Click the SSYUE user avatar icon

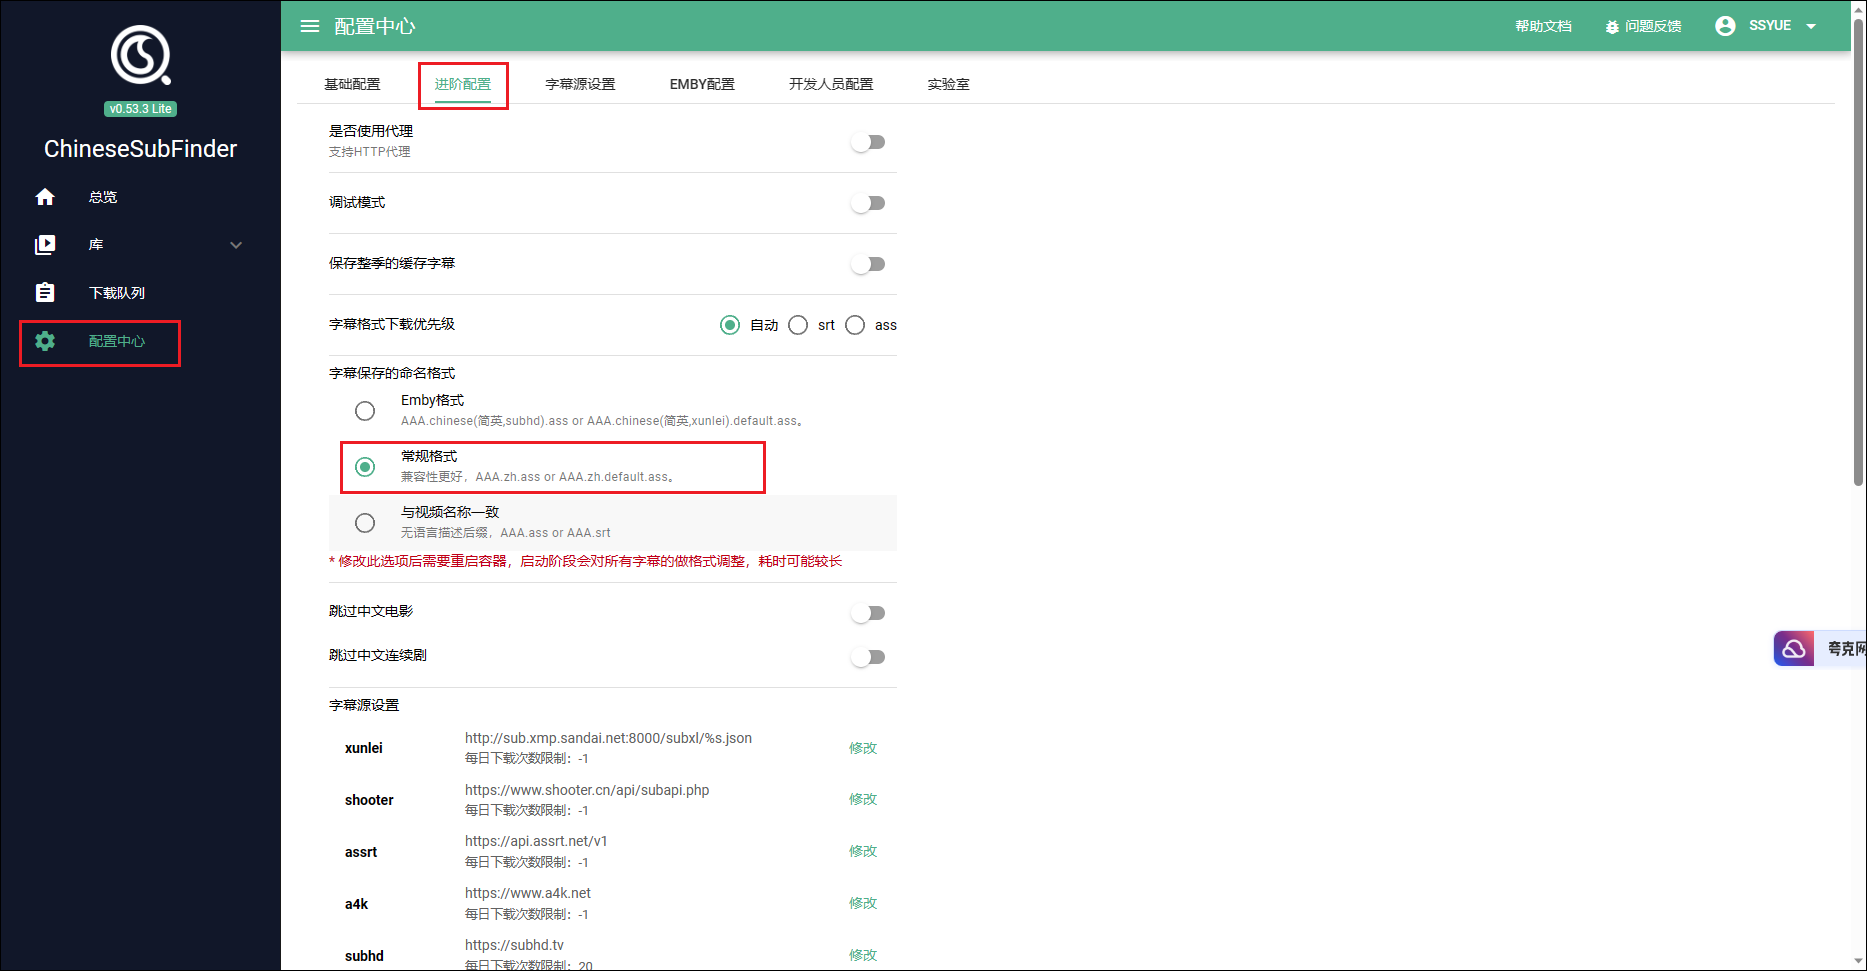[1725, 26]
